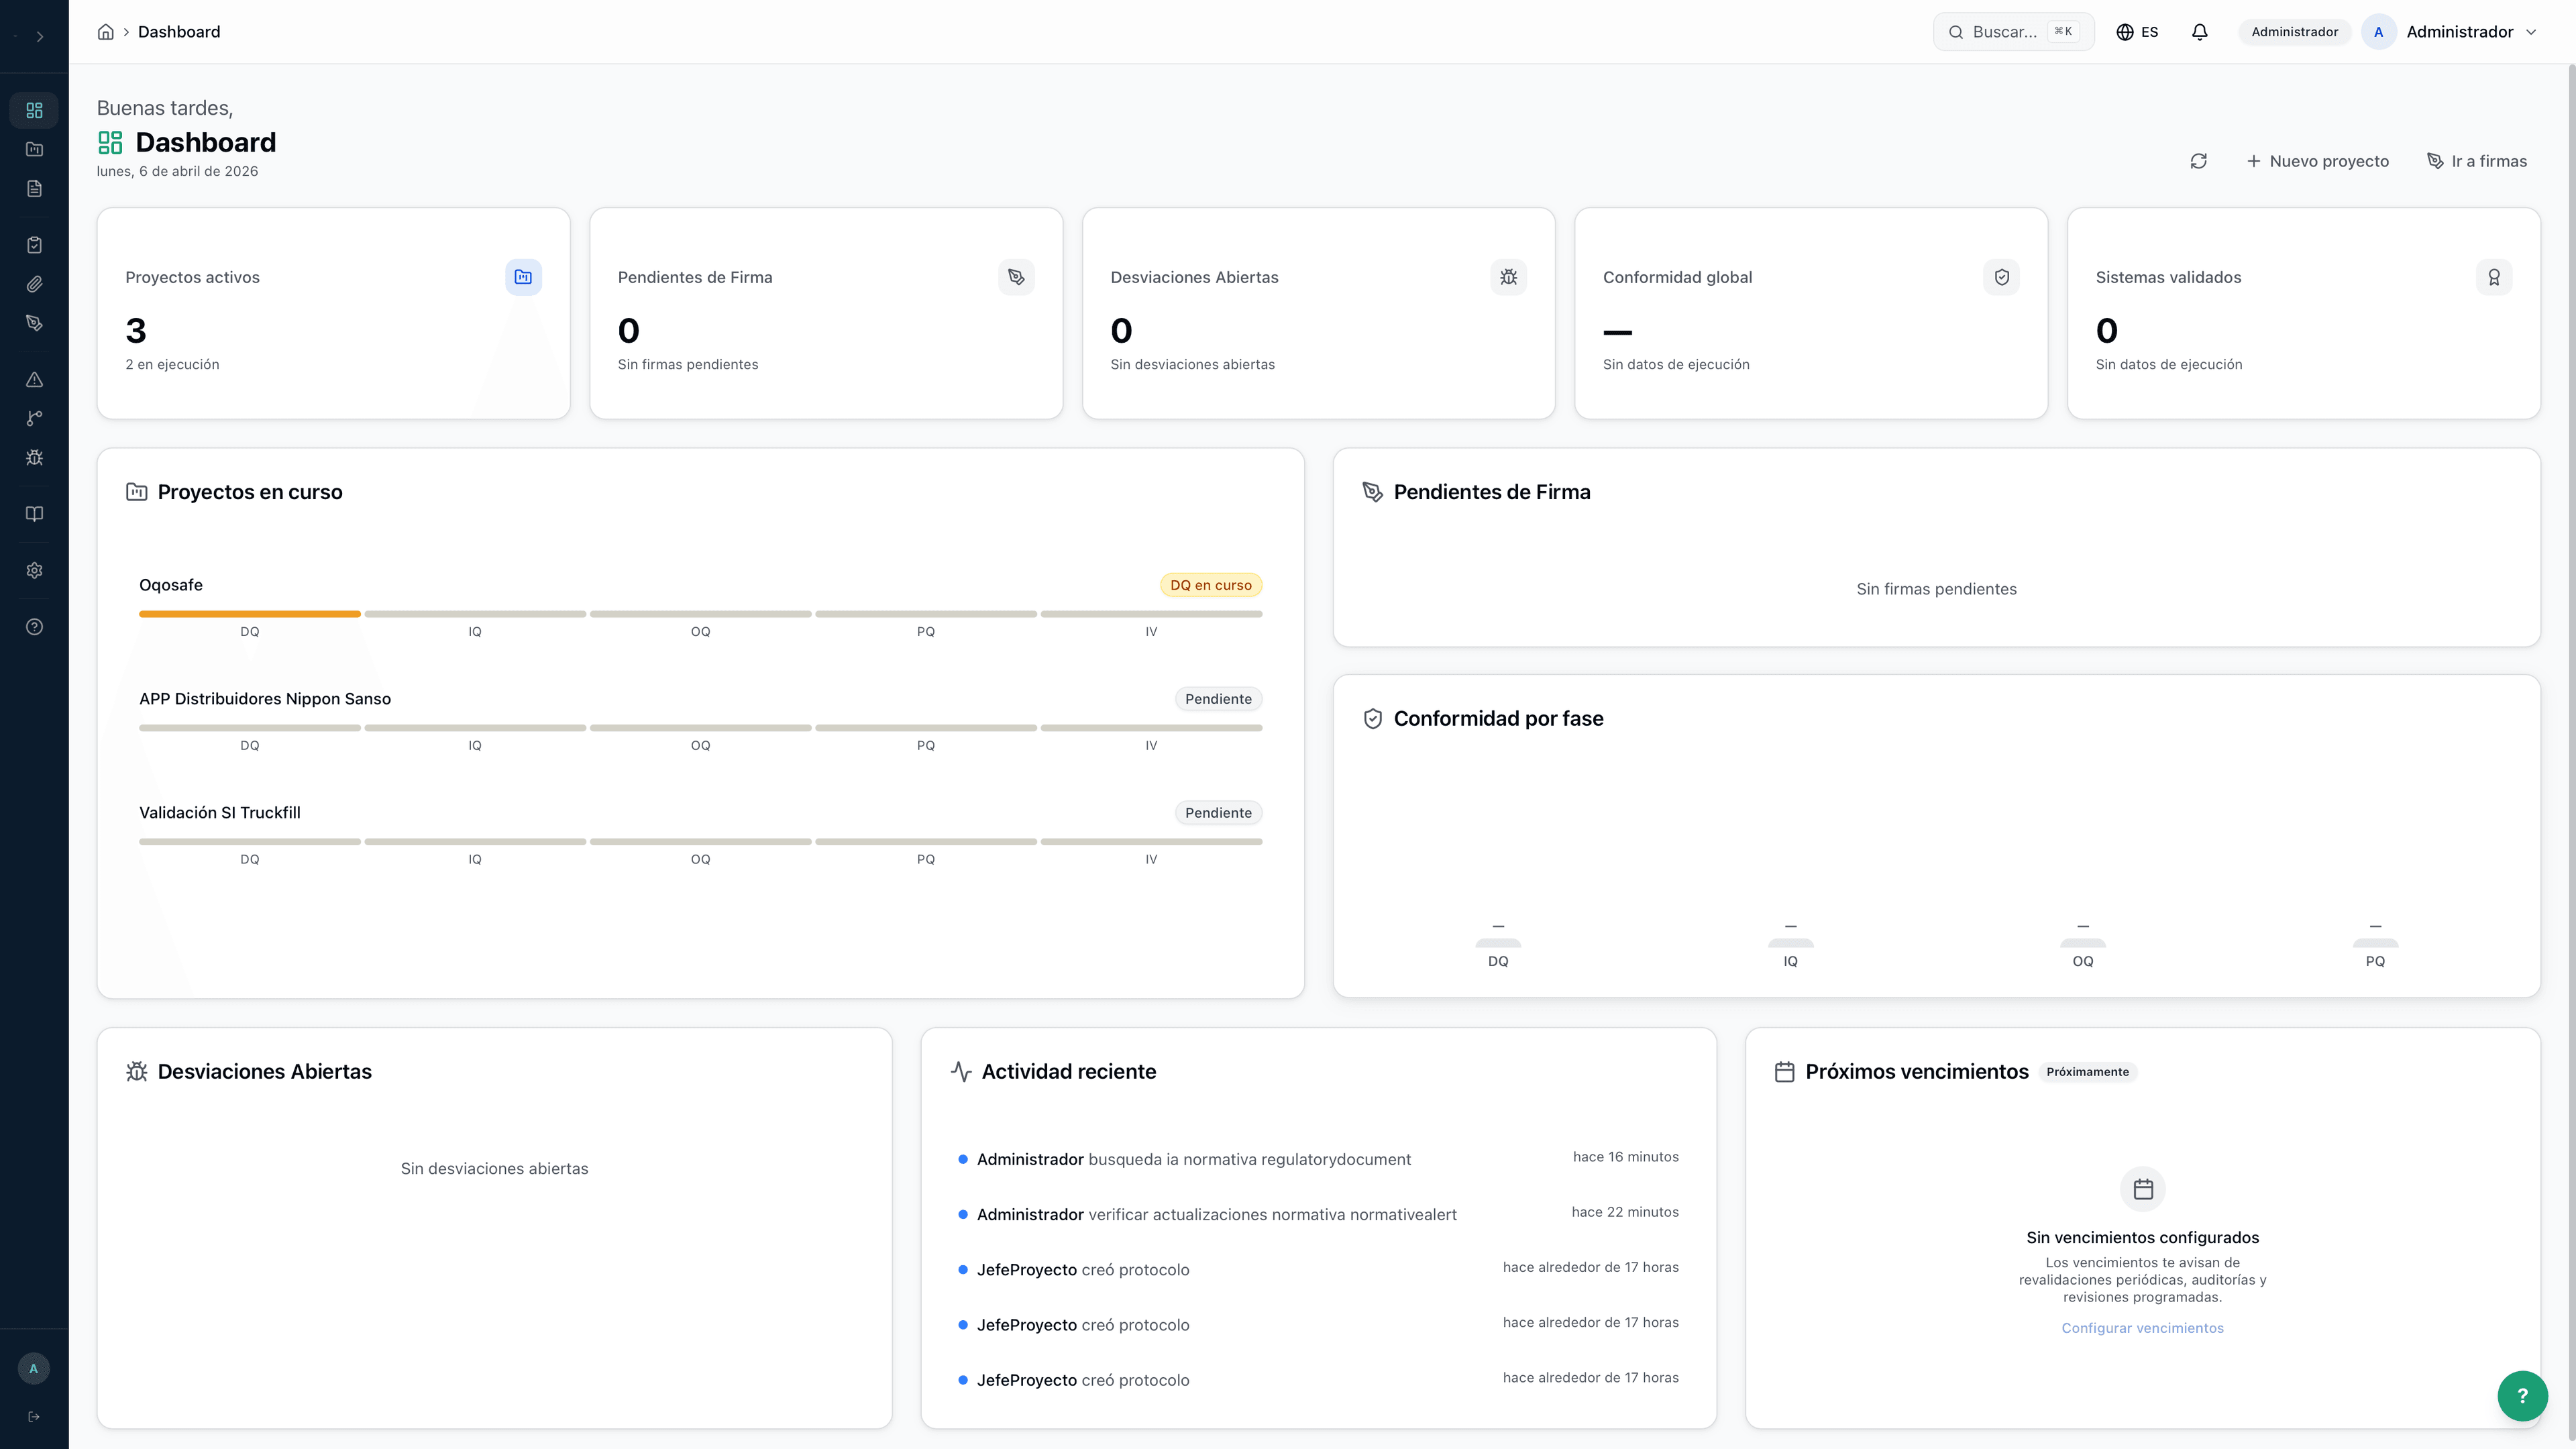The height and width of the screenshot is (1449, 2576).
Task: Open sidebar settings gear
Action: pos(34,569)
